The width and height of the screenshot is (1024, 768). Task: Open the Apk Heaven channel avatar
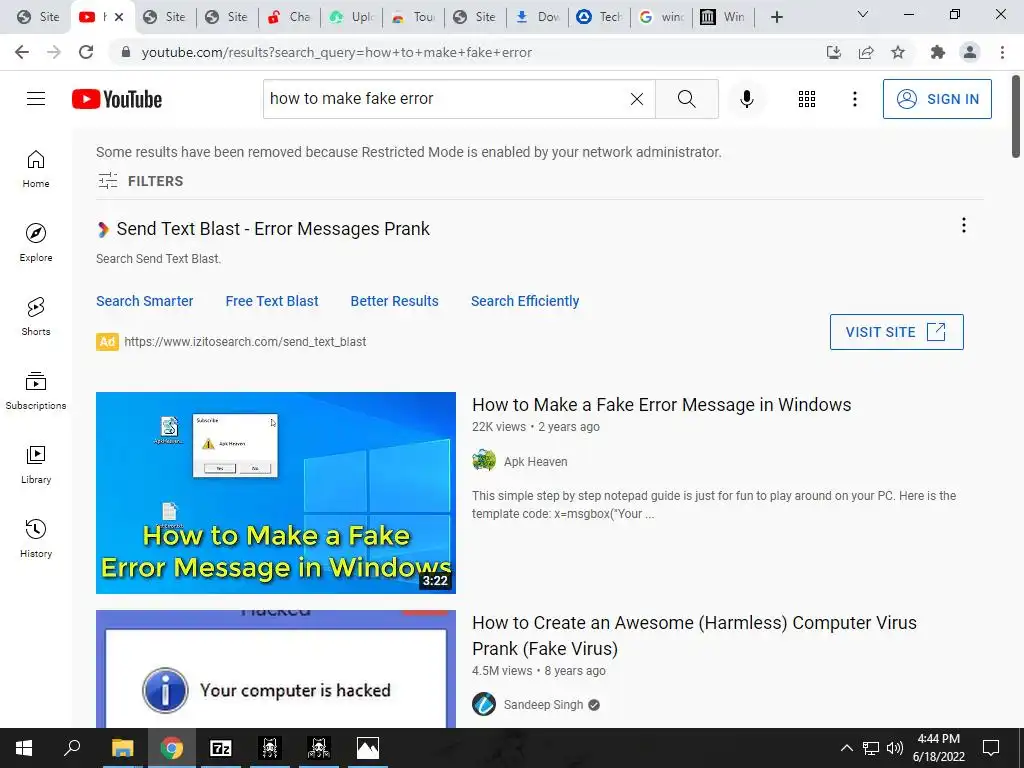484,461
